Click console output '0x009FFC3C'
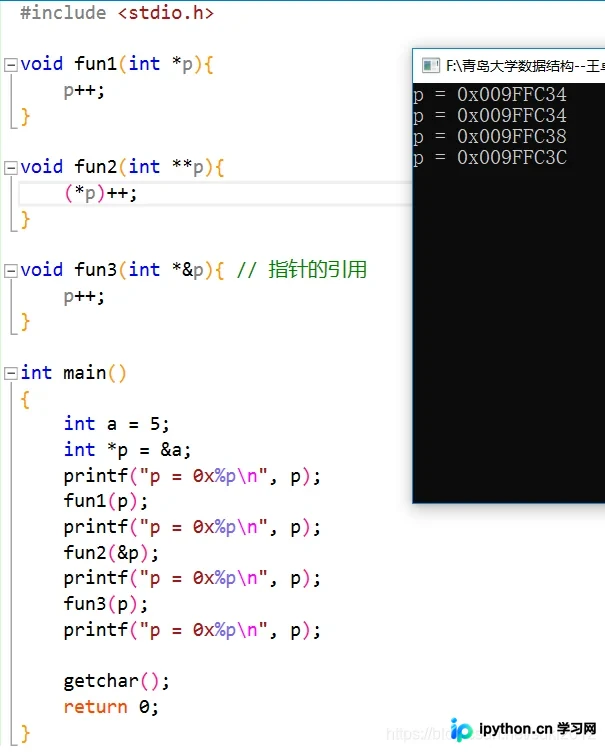The height and width of the screenshot is (752, 605). 512,157
